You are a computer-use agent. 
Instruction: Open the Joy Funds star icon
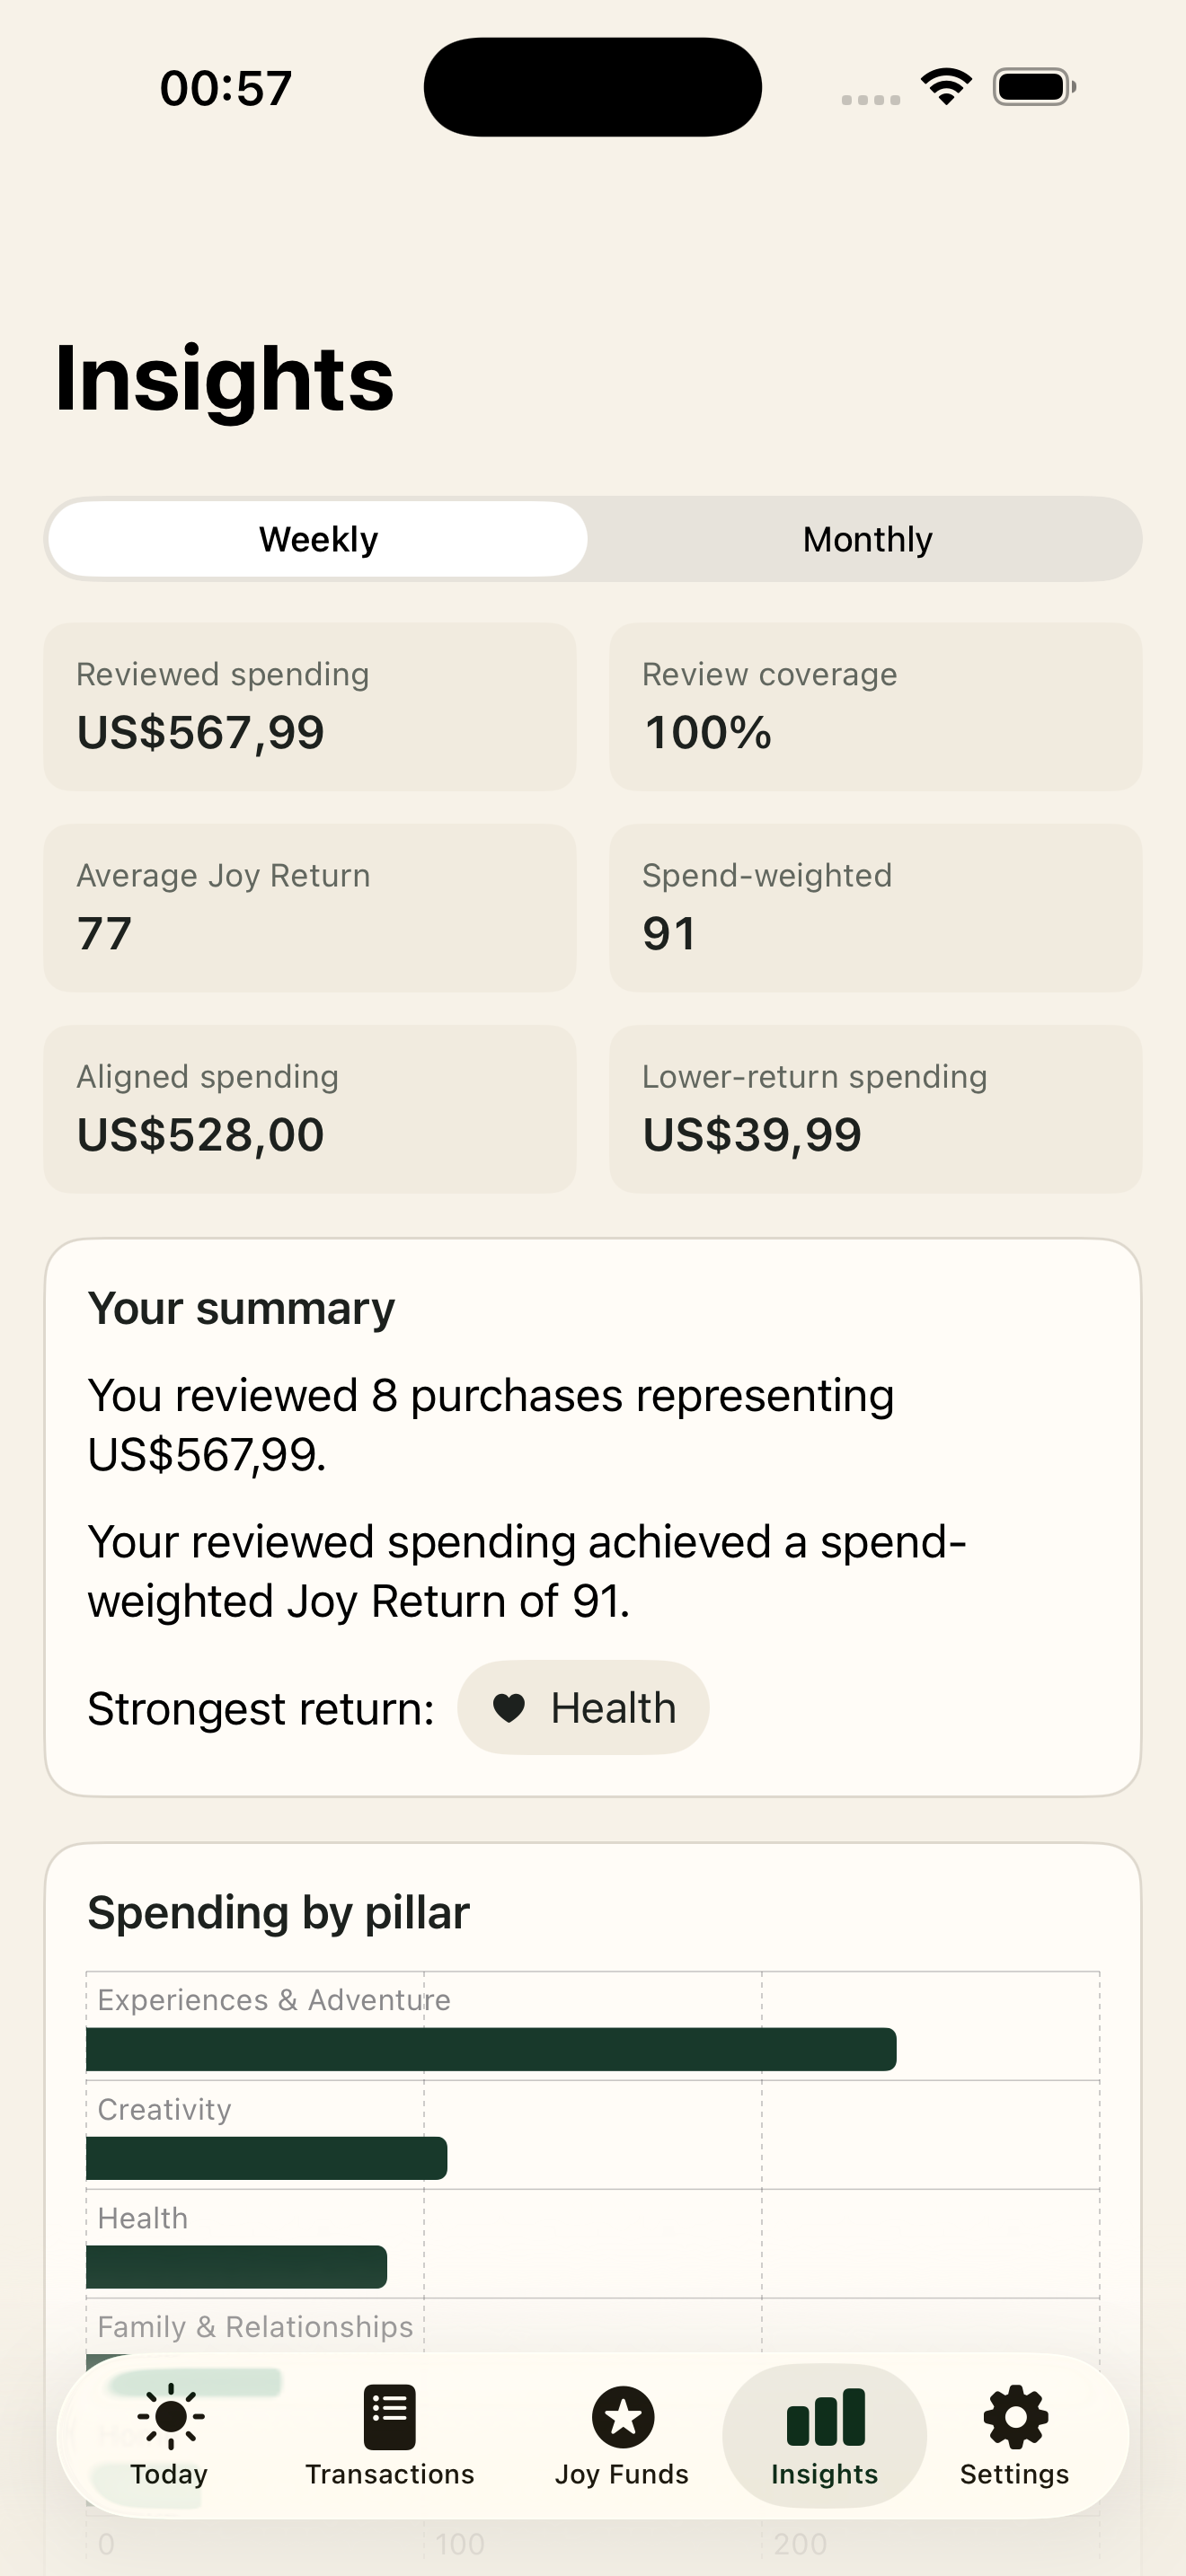click(x=622, y=2416)
